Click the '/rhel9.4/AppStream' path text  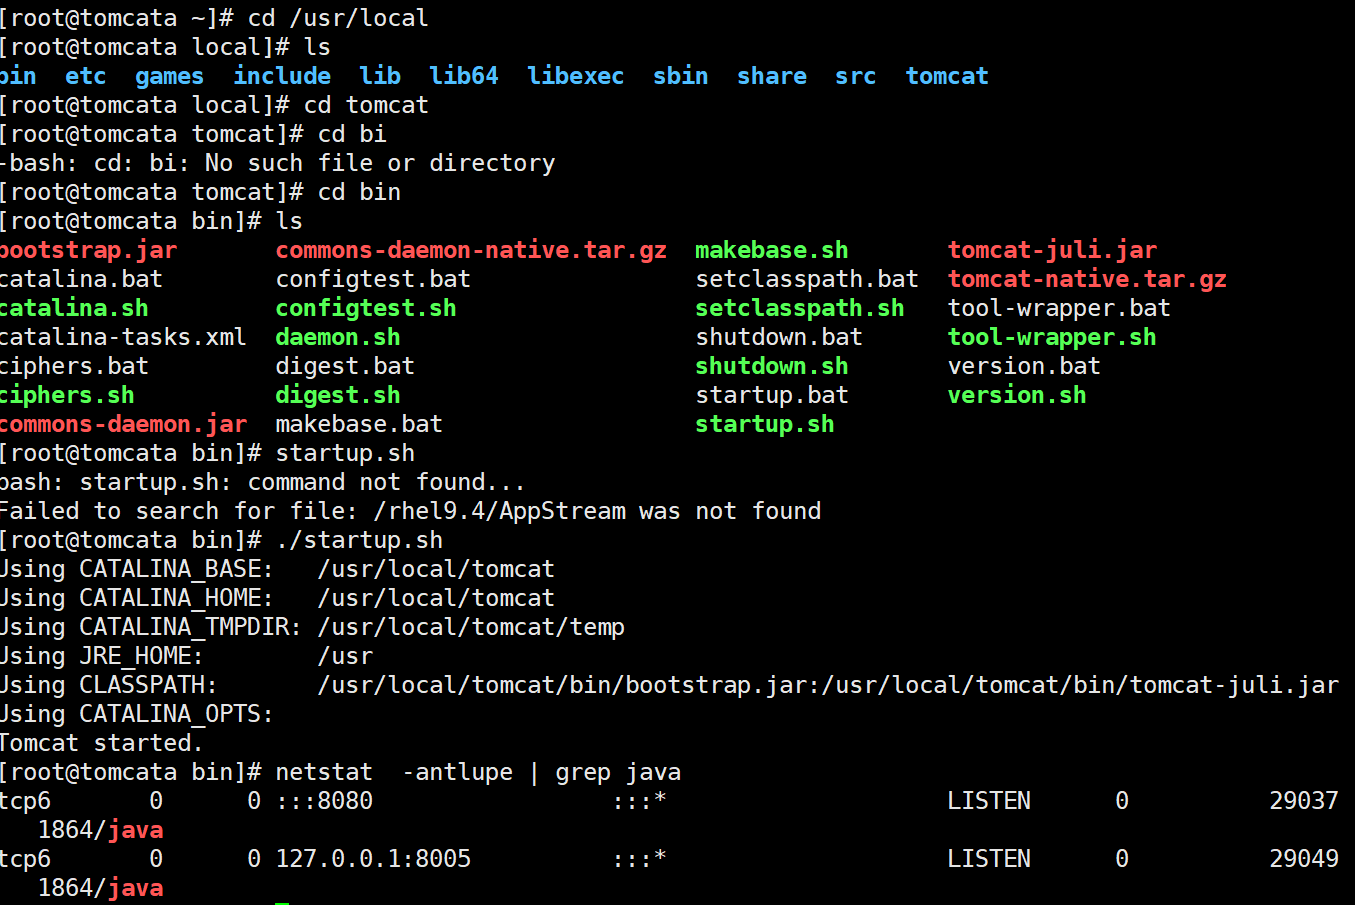click(x=499, y=511)
